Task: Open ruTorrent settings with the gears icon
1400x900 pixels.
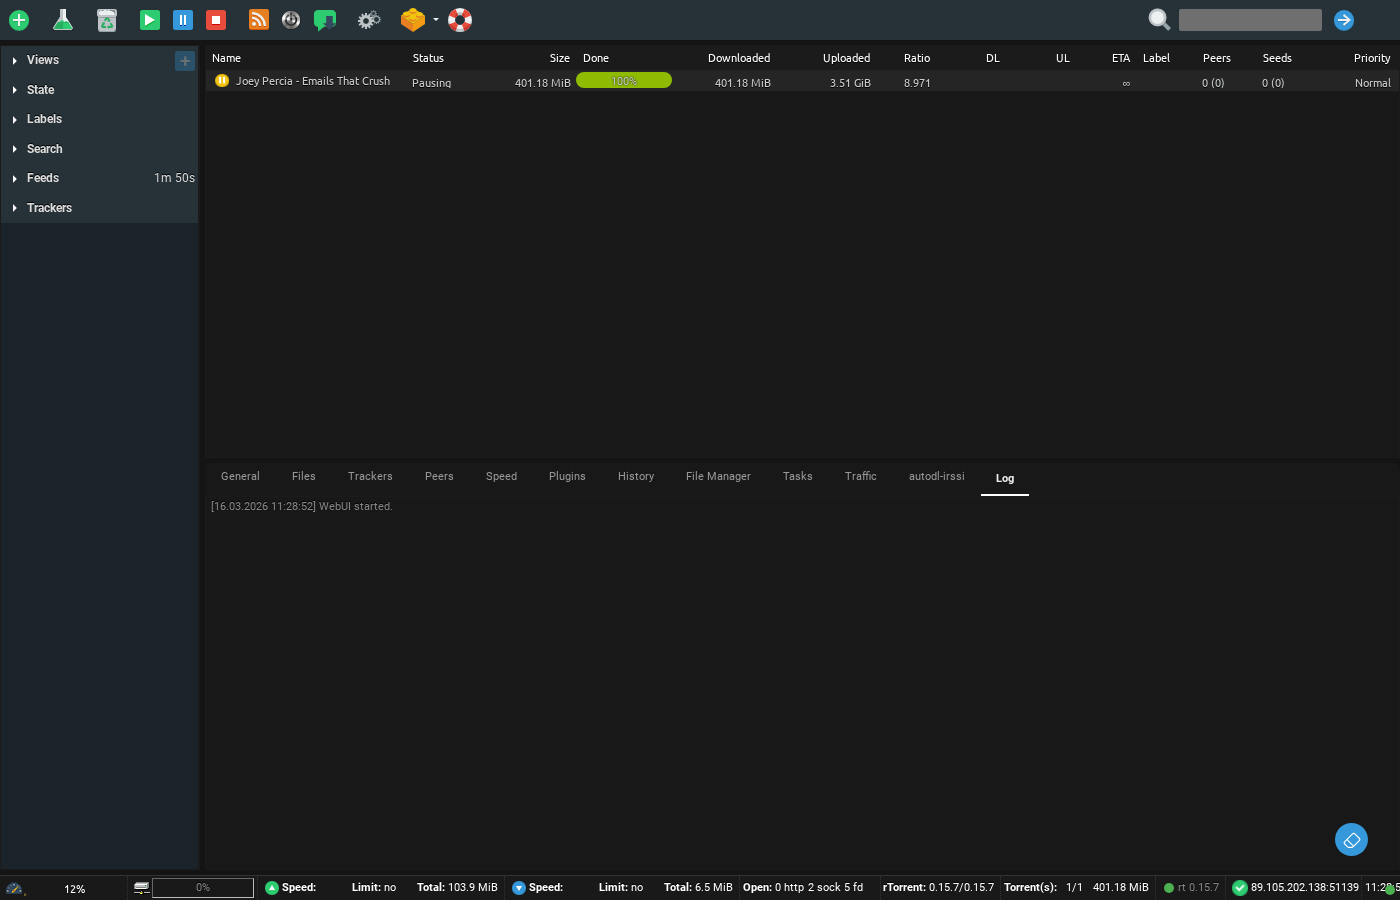Action: coord(368,20)
